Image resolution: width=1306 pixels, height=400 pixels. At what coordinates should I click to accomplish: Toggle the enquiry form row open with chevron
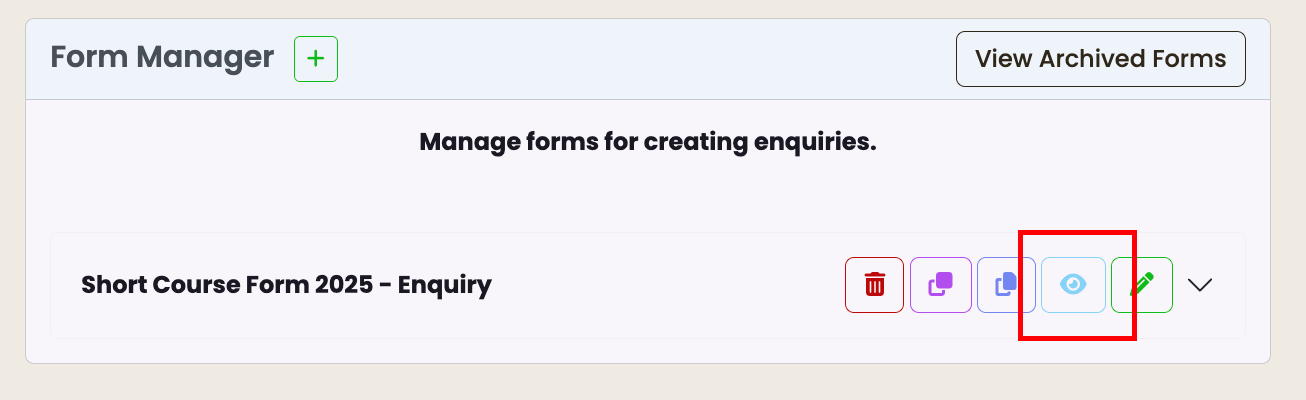1200,285
